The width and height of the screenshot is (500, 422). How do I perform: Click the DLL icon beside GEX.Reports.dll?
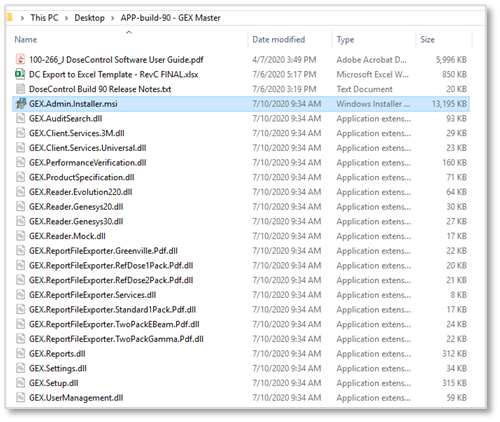pos(20,353)
